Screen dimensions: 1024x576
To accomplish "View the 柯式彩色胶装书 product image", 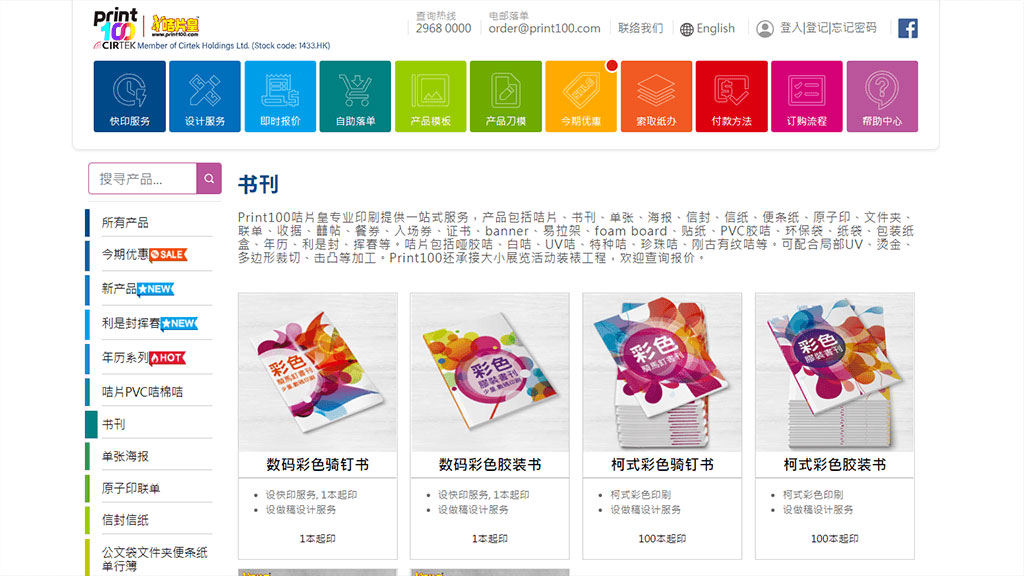I will coord(834,372).
